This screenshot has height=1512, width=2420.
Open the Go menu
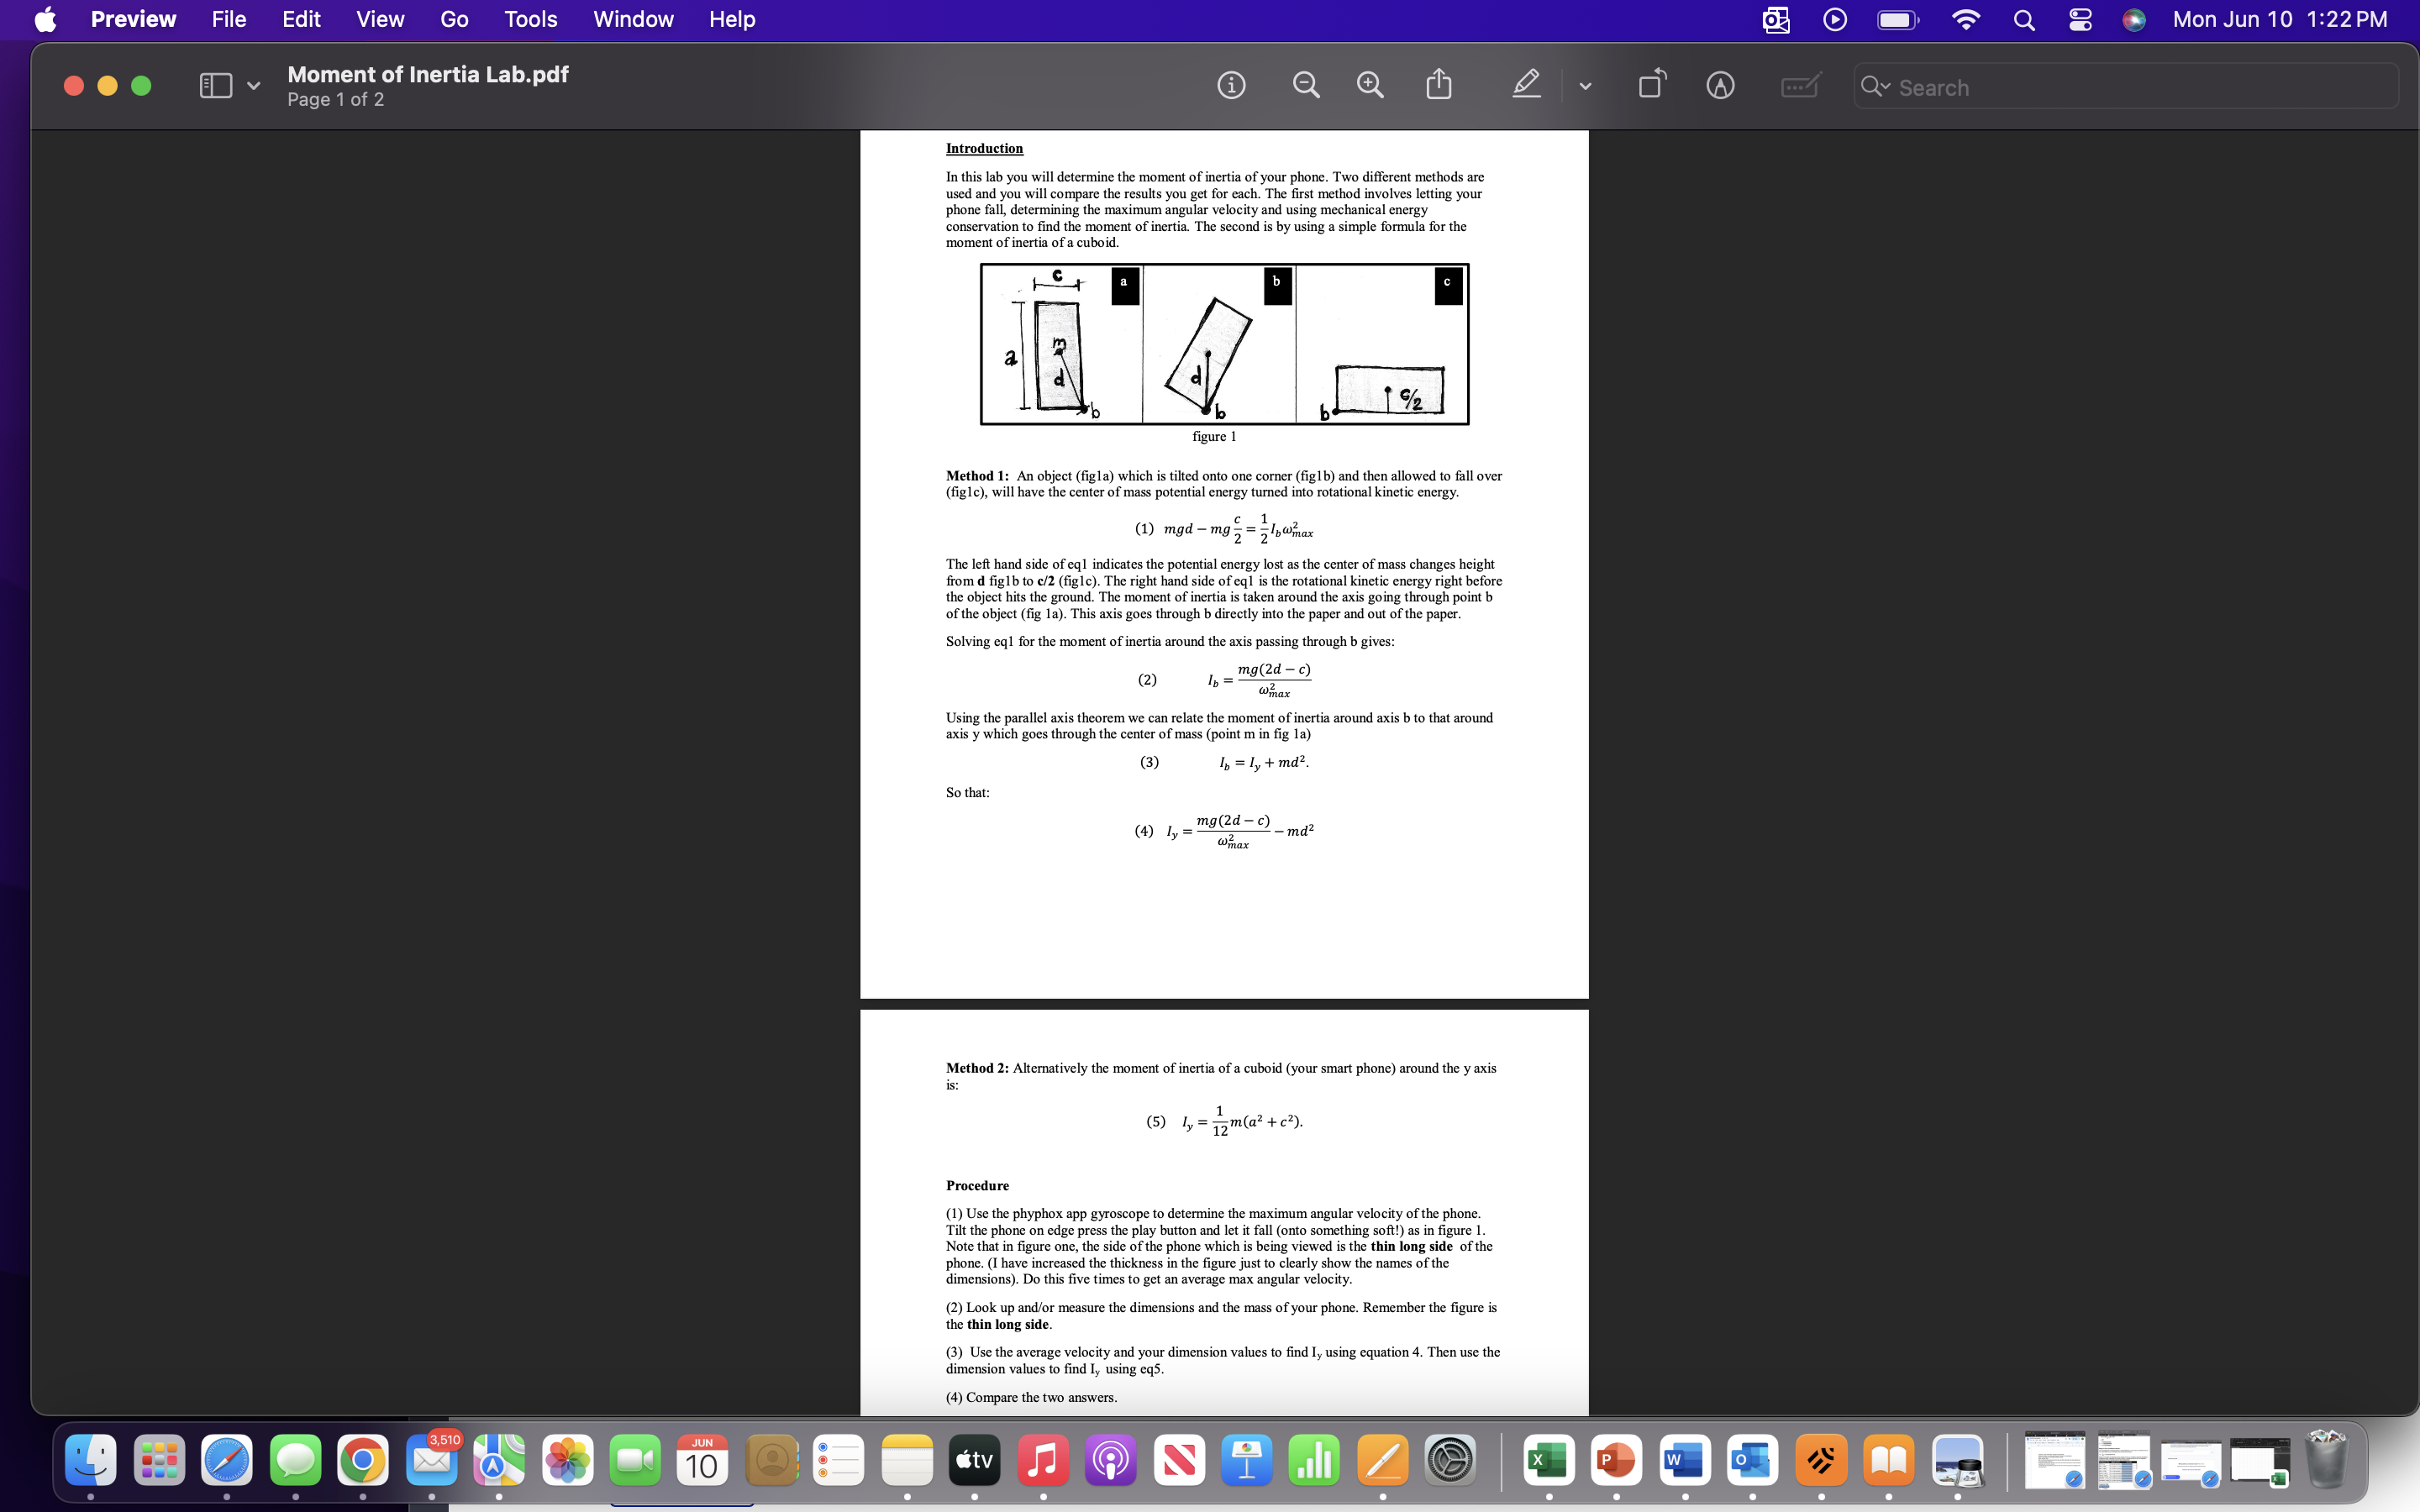454,19
